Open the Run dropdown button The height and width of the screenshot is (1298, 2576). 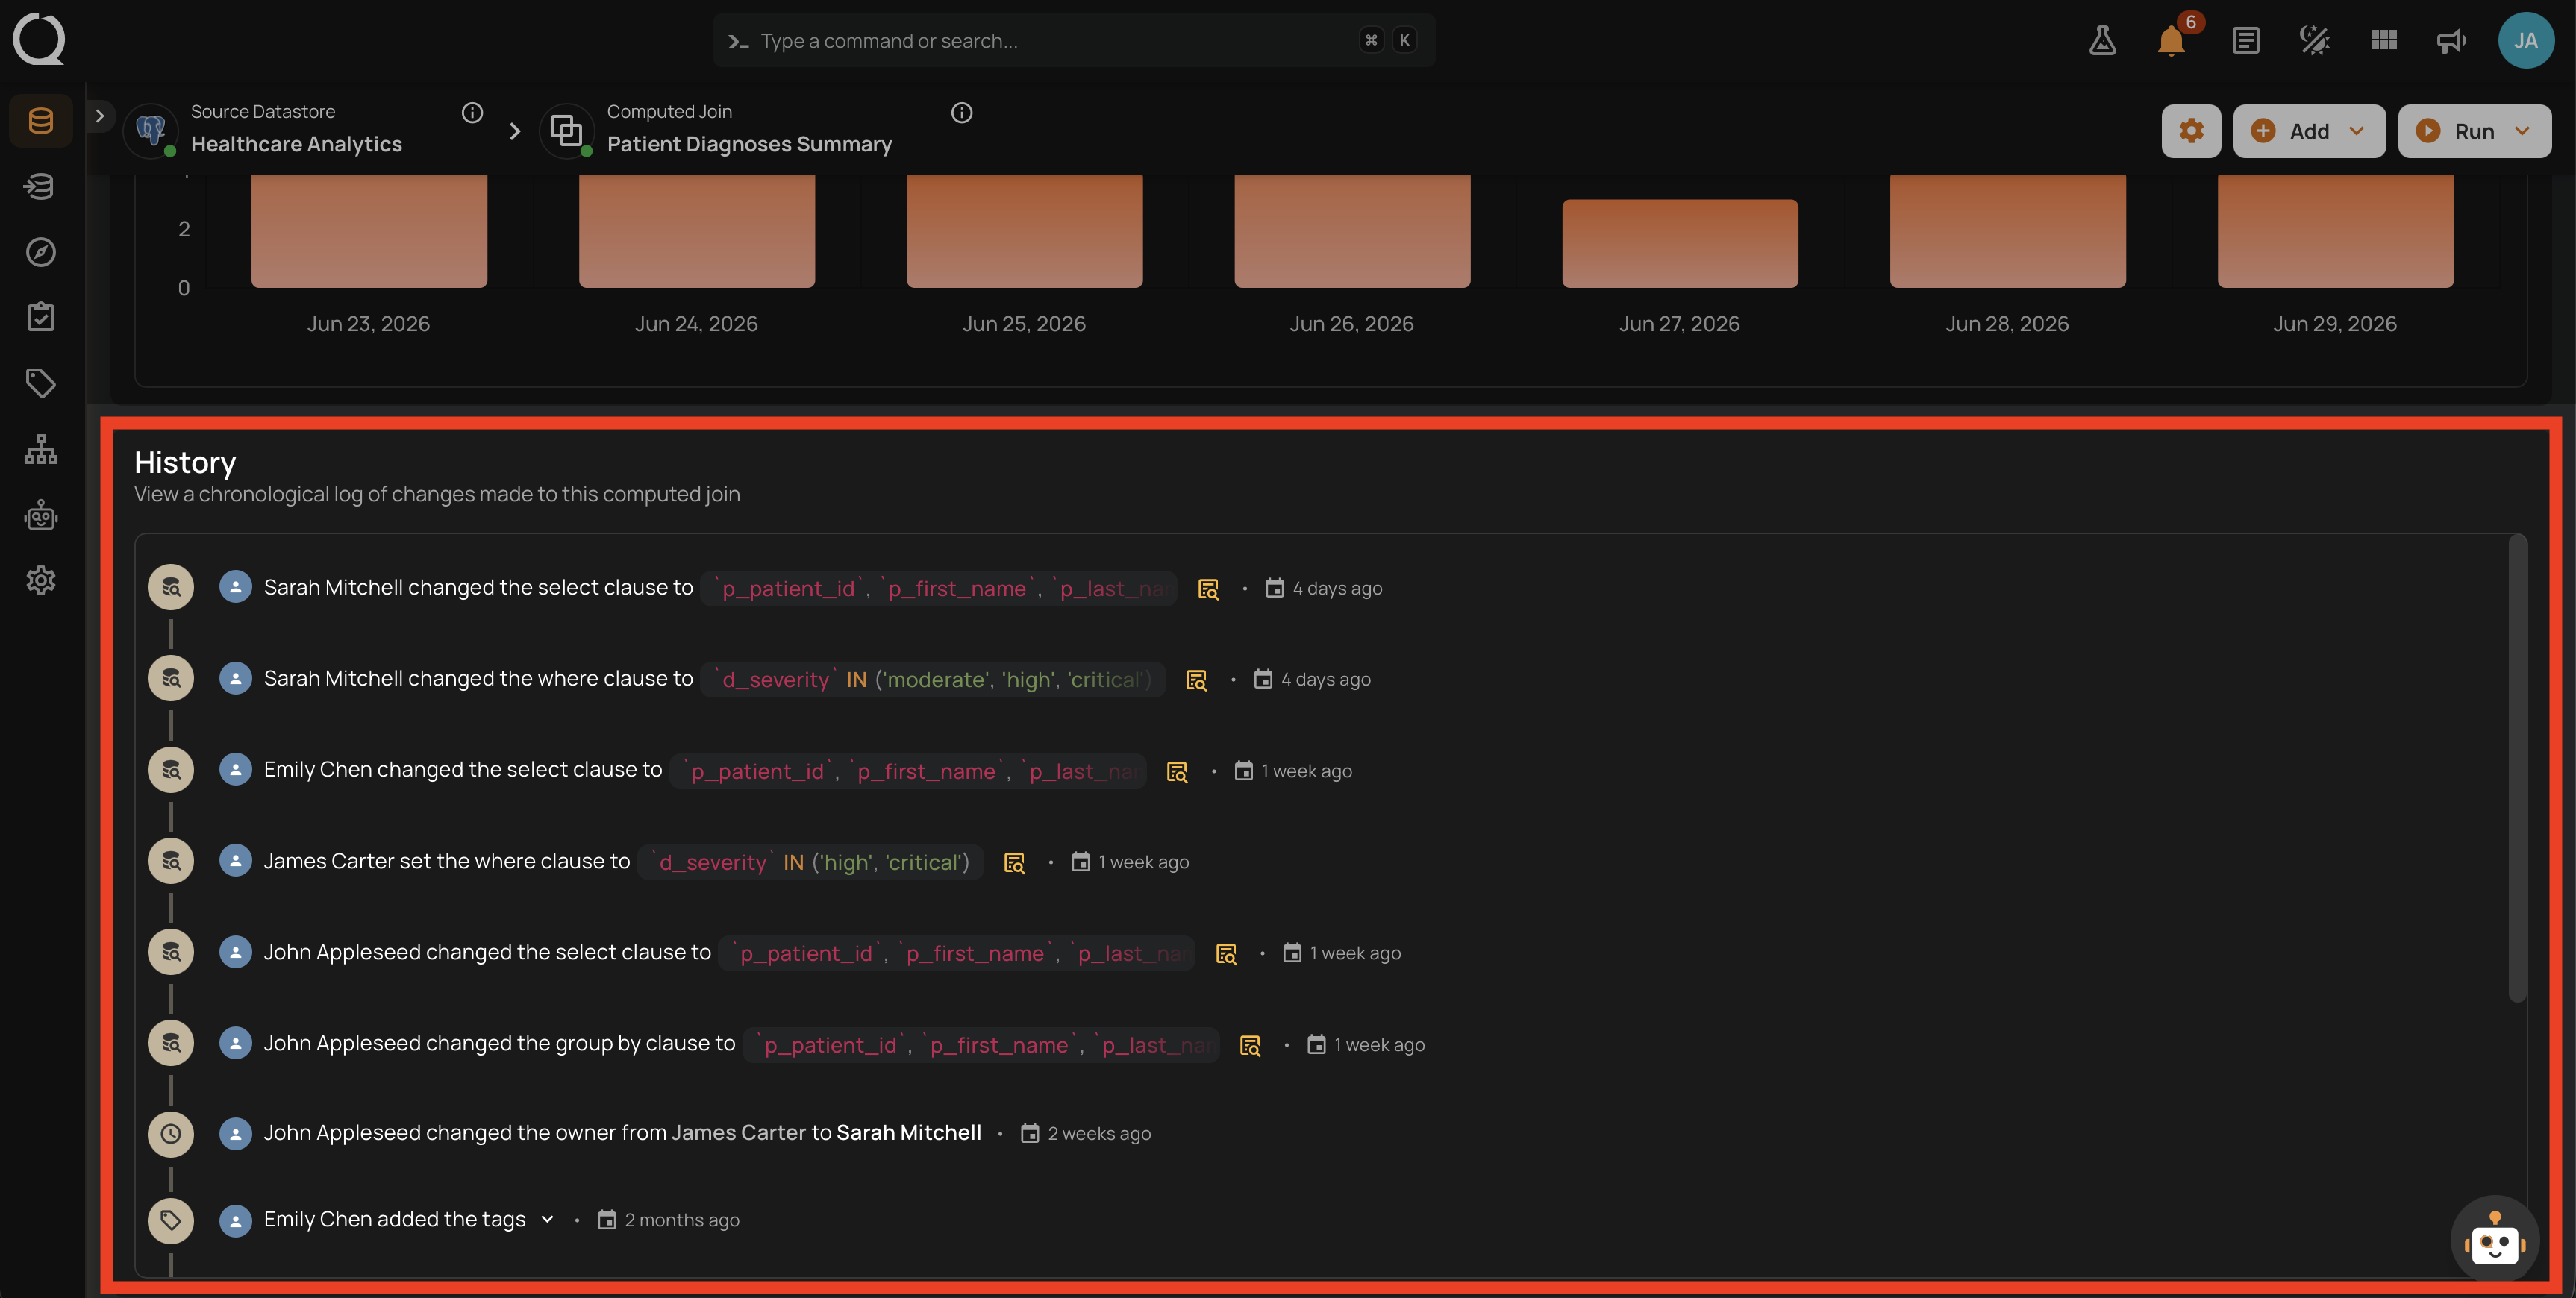[2474, 131]
